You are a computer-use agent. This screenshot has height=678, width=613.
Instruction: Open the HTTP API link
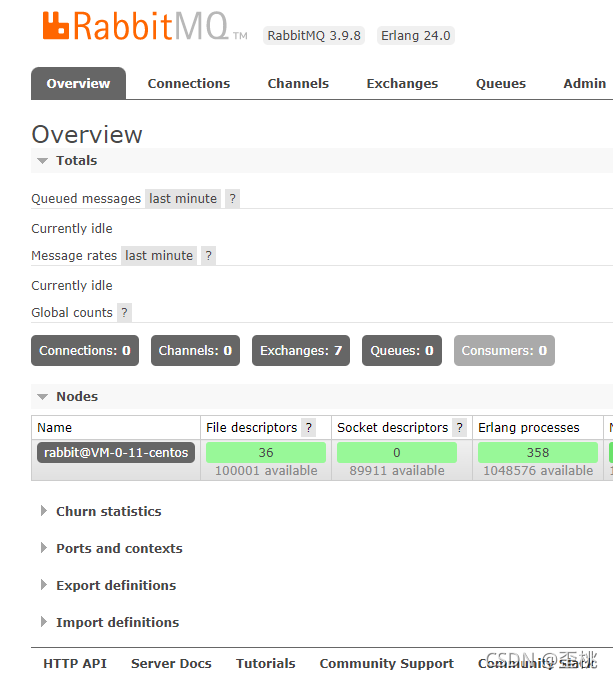[75, 663]
